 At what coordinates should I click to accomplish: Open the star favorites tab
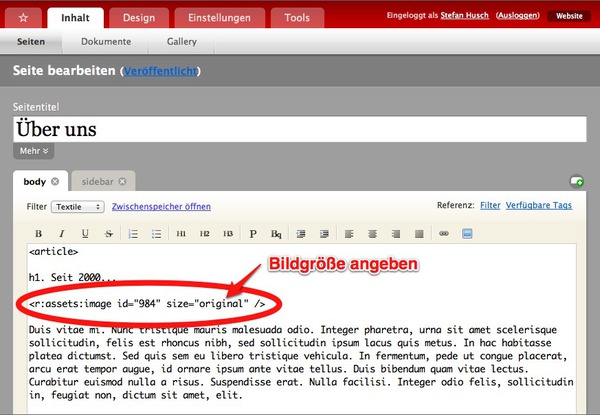point(23,18)
